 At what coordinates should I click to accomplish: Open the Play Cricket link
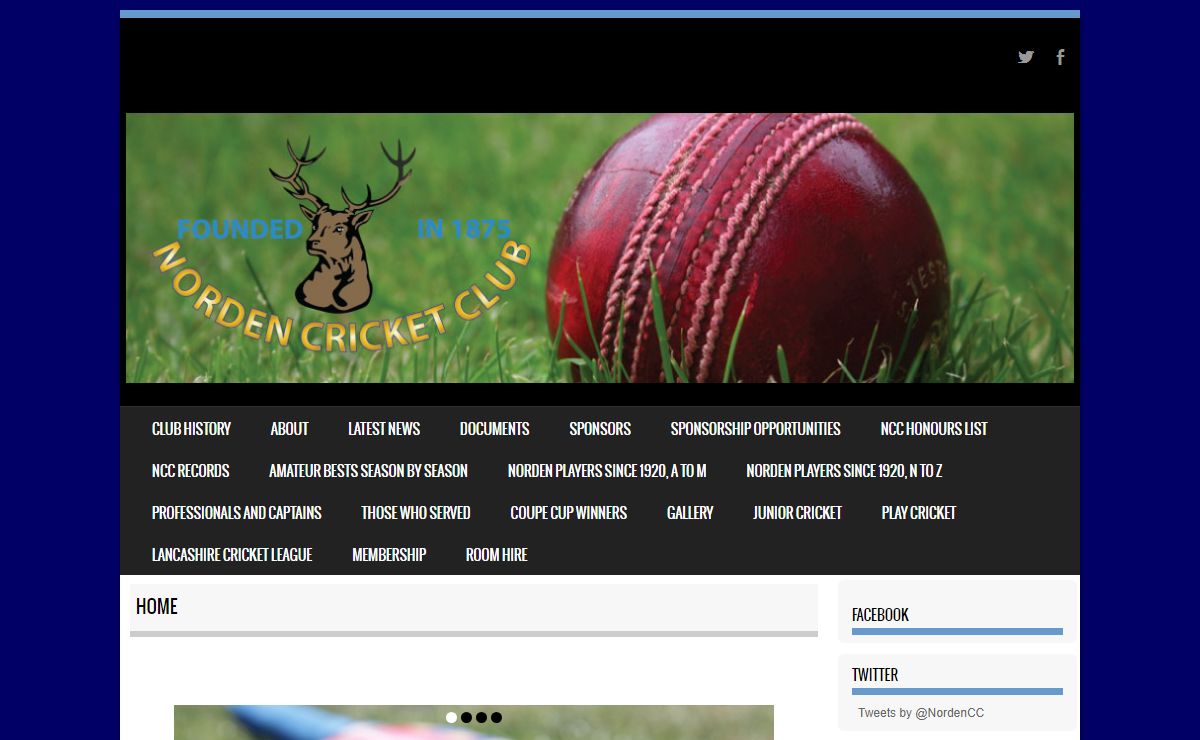(919, 512)
